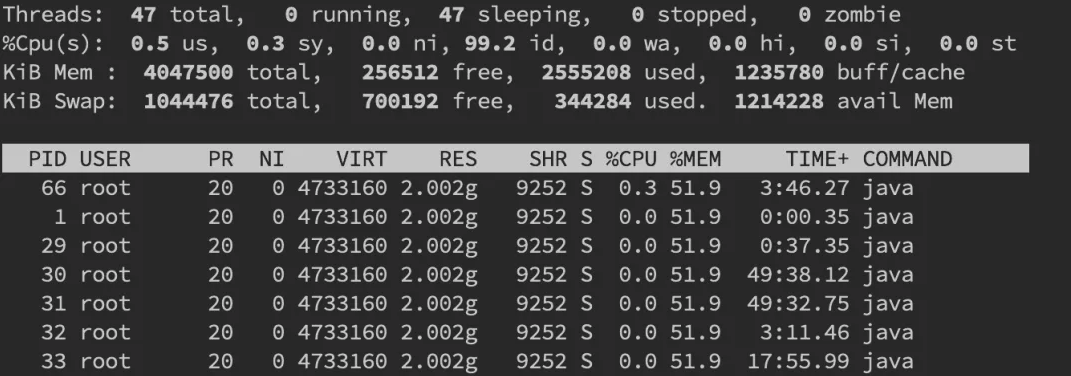Click the 4047500 total memory value

point(188,72)
